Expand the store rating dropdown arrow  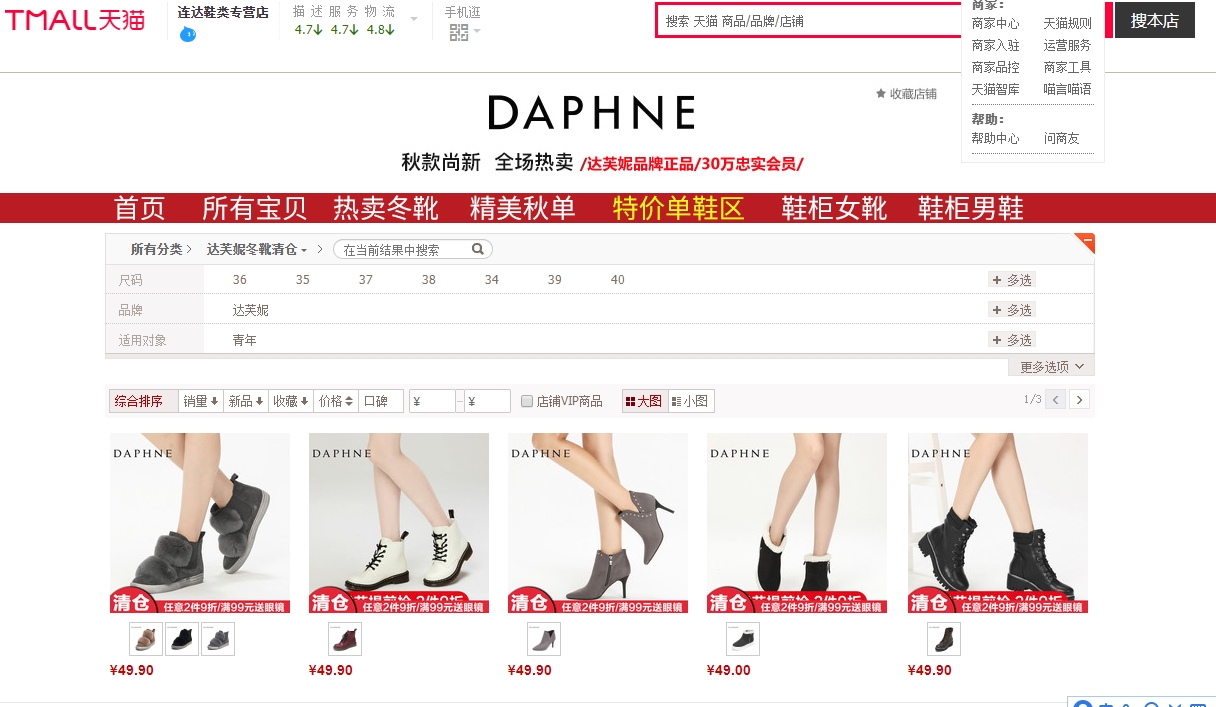[414, 19]
